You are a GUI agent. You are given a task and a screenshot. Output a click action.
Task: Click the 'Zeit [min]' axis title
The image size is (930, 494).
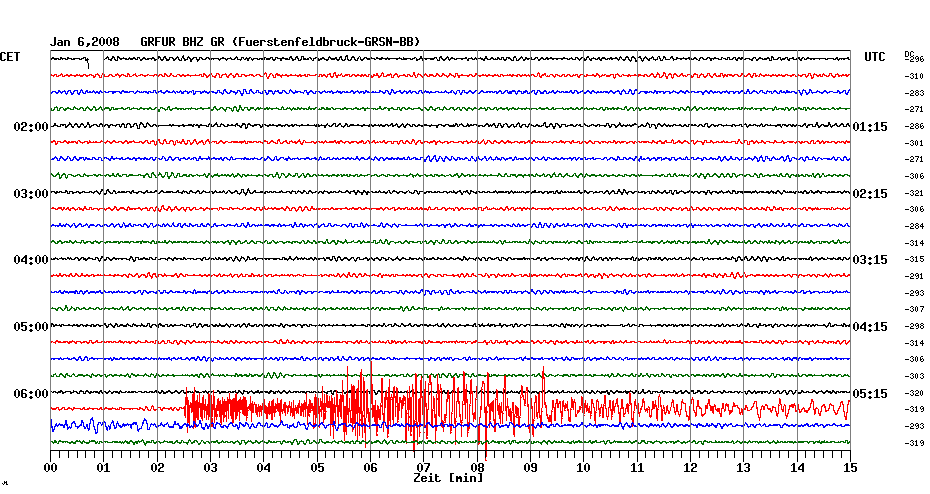point(448,478)
